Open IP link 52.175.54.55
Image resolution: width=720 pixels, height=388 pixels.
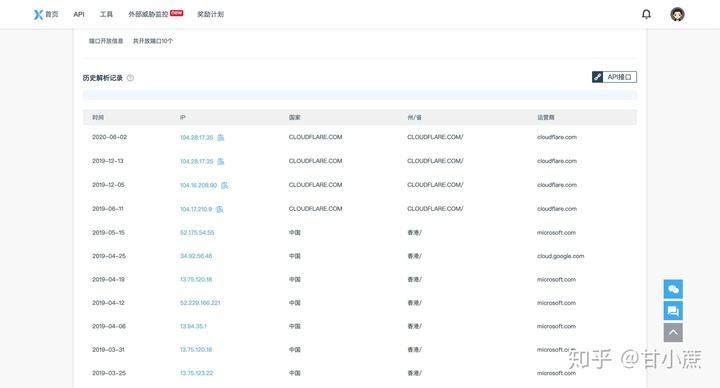point(197,233)
